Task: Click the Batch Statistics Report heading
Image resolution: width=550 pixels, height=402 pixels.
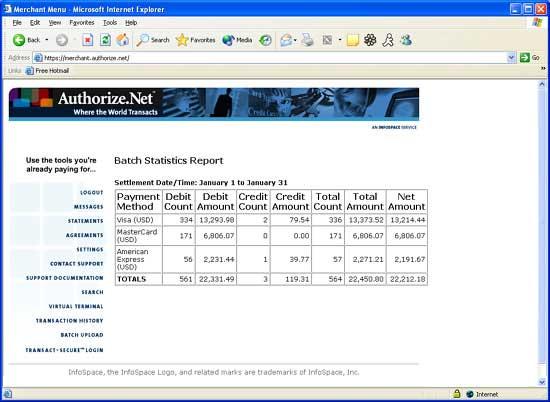Action: pyautogui.click(x=169, y=161)
